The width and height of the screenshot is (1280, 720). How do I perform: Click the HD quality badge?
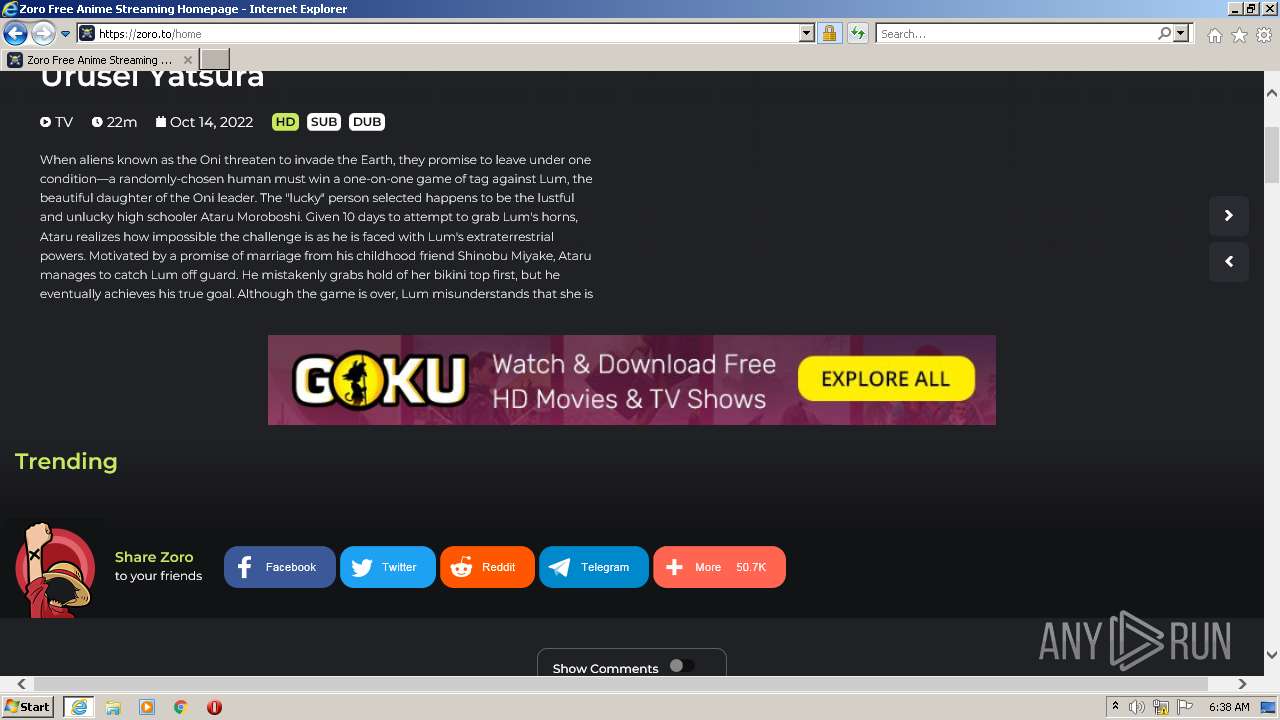pos(285,122)
